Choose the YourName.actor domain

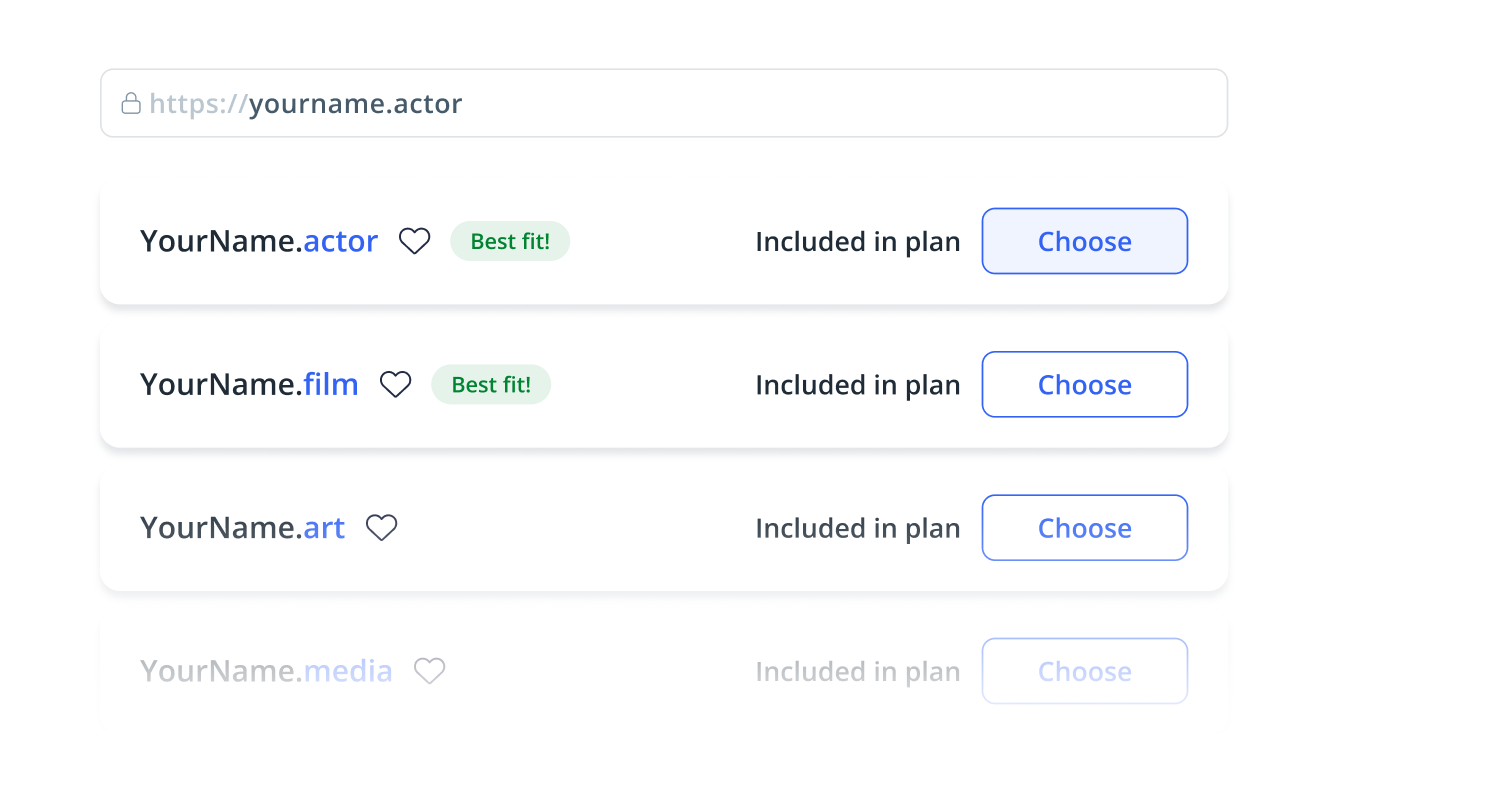1084,241
